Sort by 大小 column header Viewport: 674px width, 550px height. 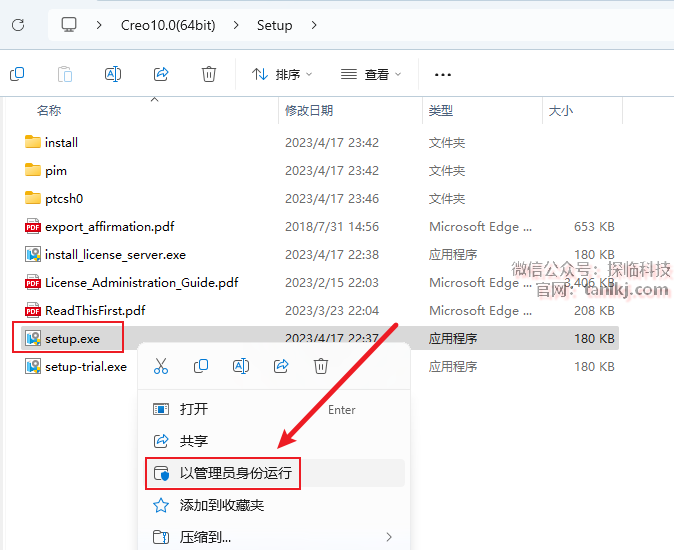tap(561, 110)
